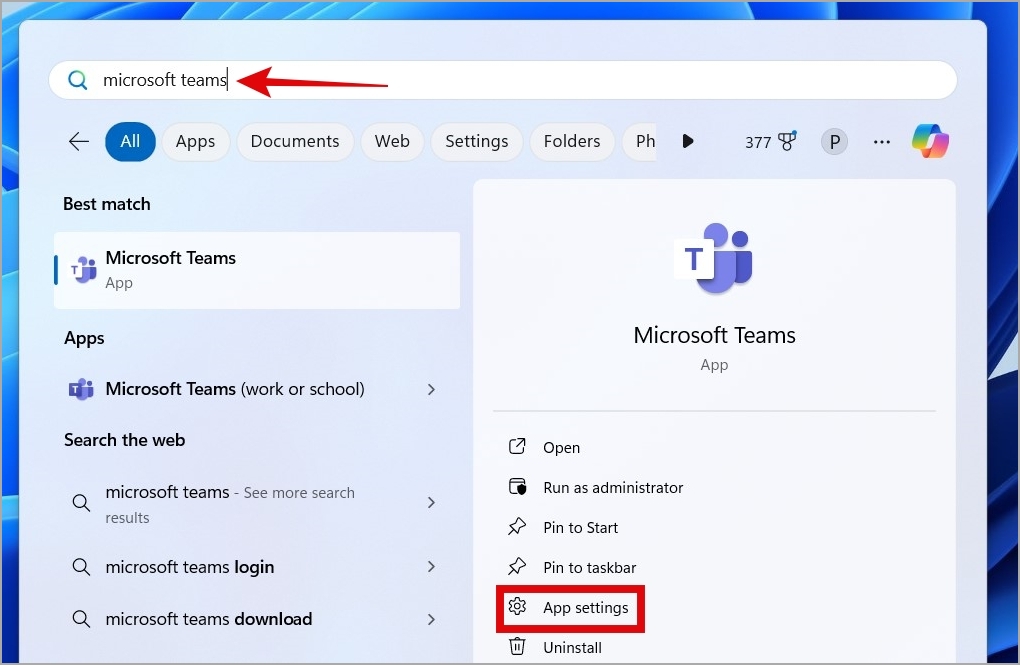Select the All filter tab
Image resolution: width=1020 pixels, height=665 pixels.
pyautogui.click(x=130, y=141)
